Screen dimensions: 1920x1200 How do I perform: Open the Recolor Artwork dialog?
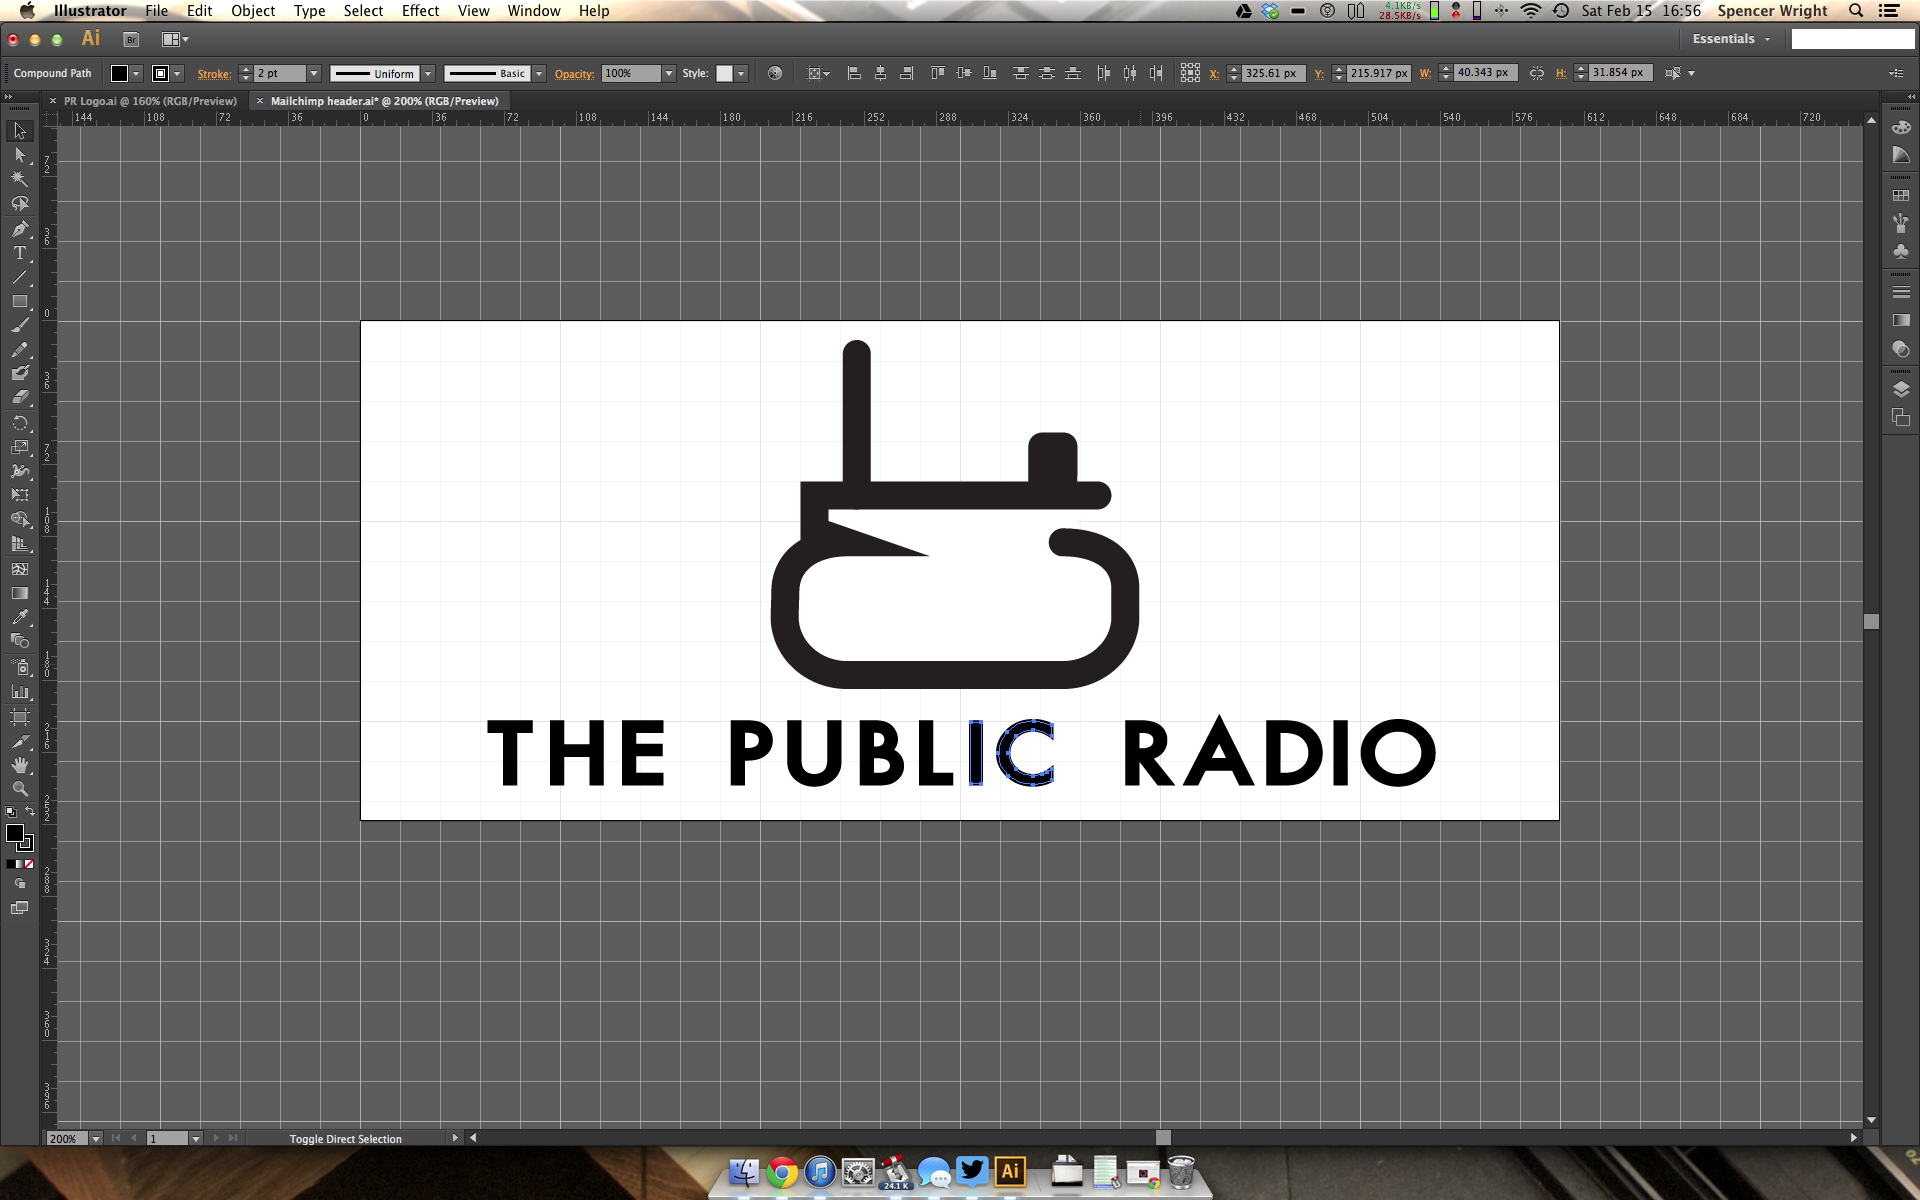774,73
